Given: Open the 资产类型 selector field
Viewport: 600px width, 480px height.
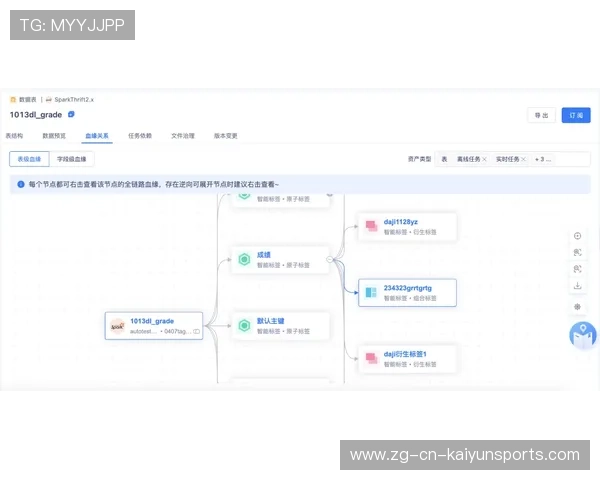Looking at the screenshot, I should (x=513, y=159).
